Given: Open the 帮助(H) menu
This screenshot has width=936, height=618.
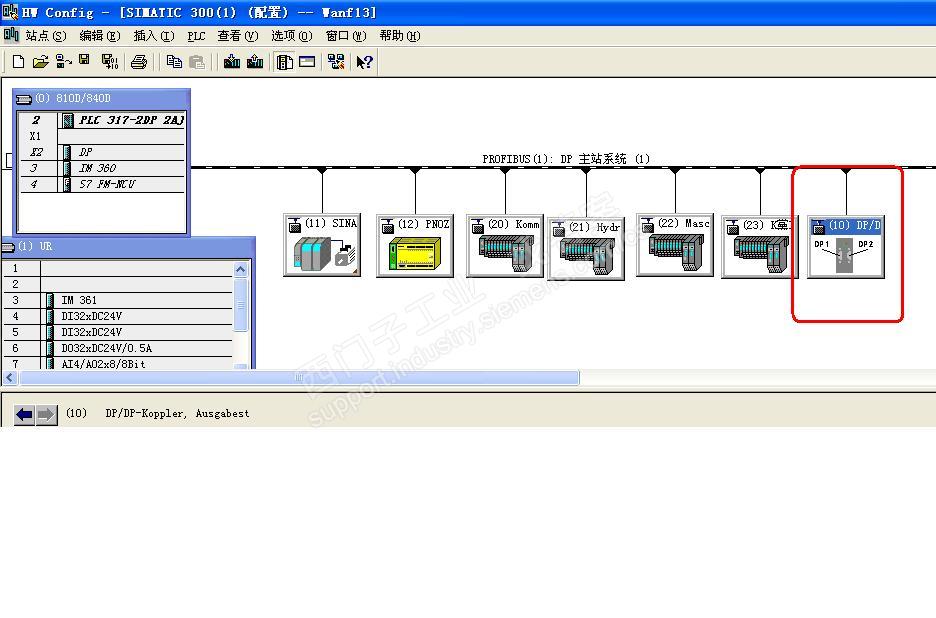Looking at the screenshot, I should [x=399, y=36].
